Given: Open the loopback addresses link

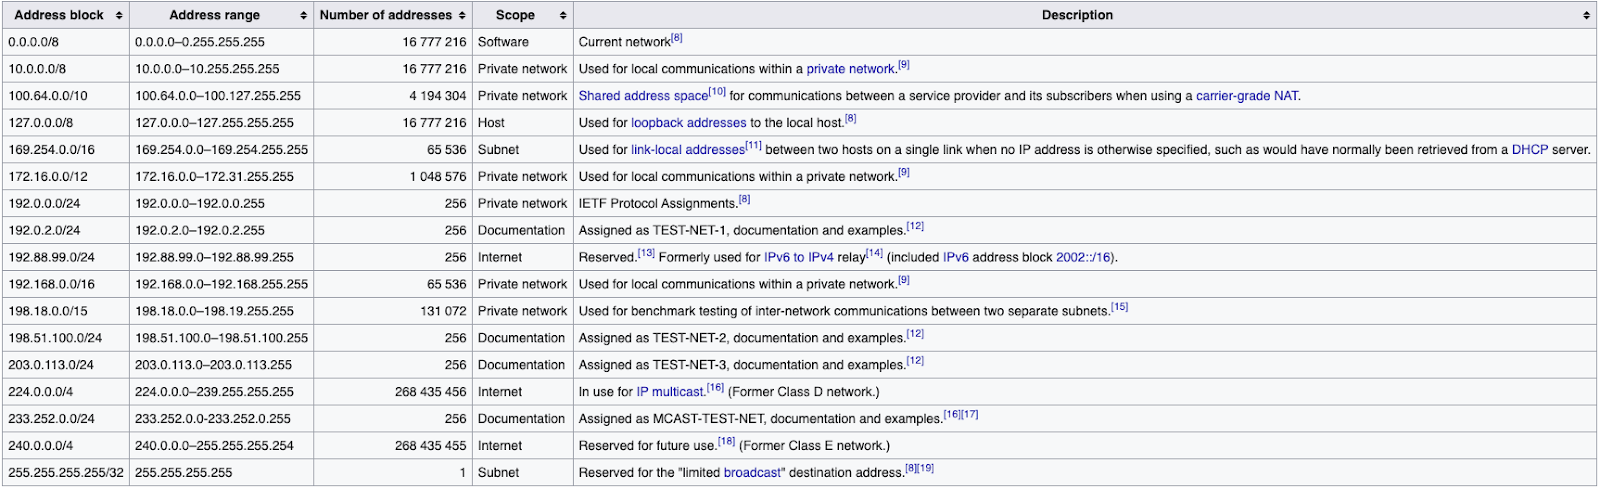Looking at the screenshot, I should click(x=689, y=123).
